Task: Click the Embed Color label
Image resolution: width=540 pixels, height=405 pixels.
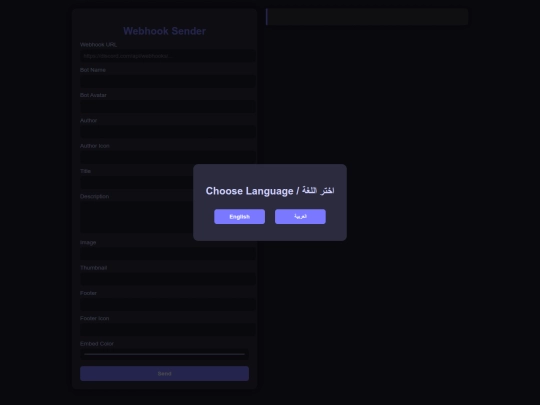Action: tap(97, 344)
